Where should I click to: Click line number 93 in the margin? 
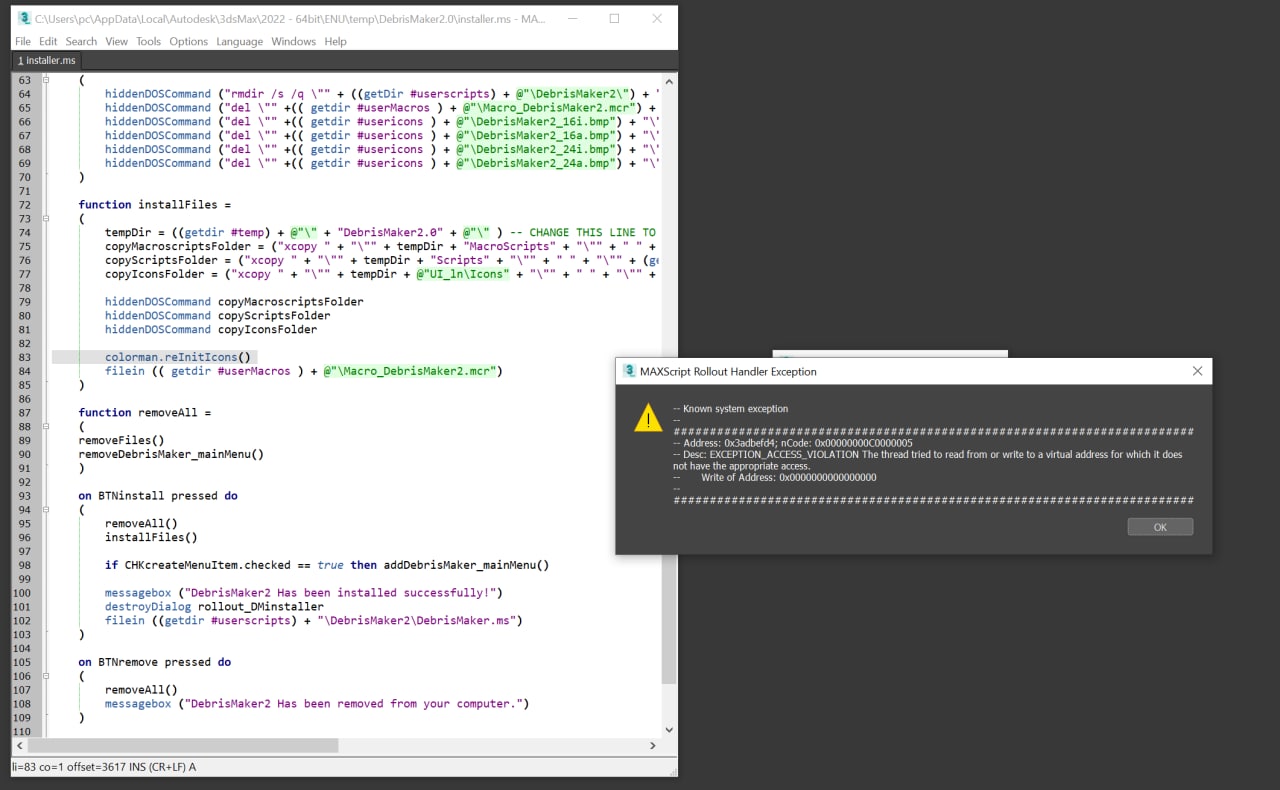[24, 495]
